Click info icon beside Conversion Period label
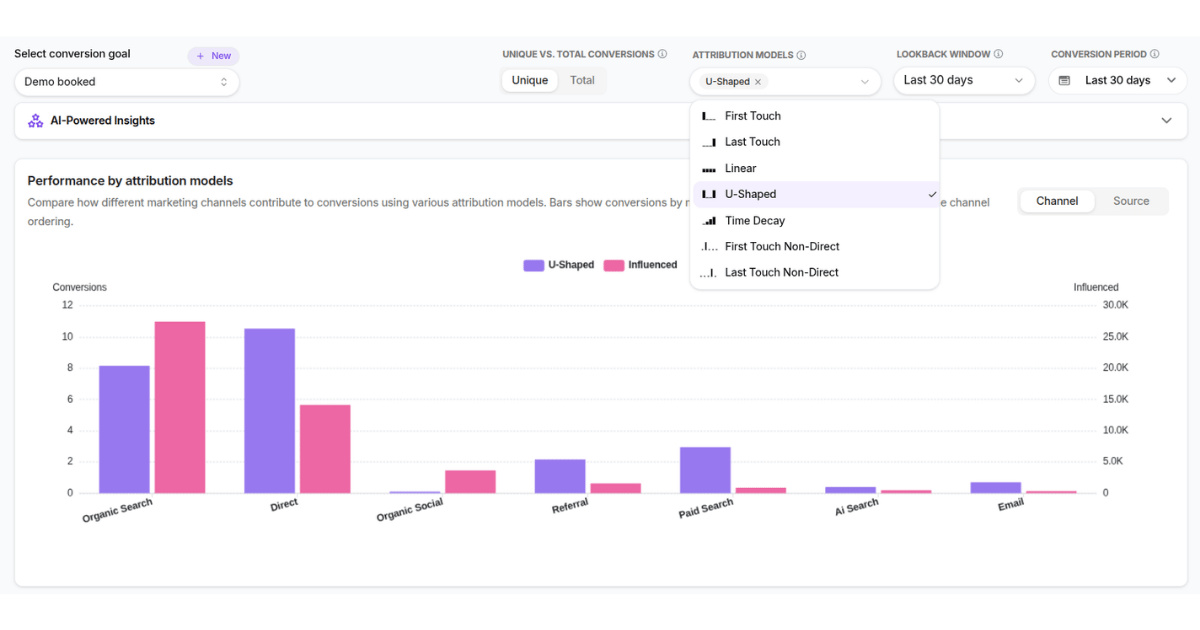 tap(1155, 54)
